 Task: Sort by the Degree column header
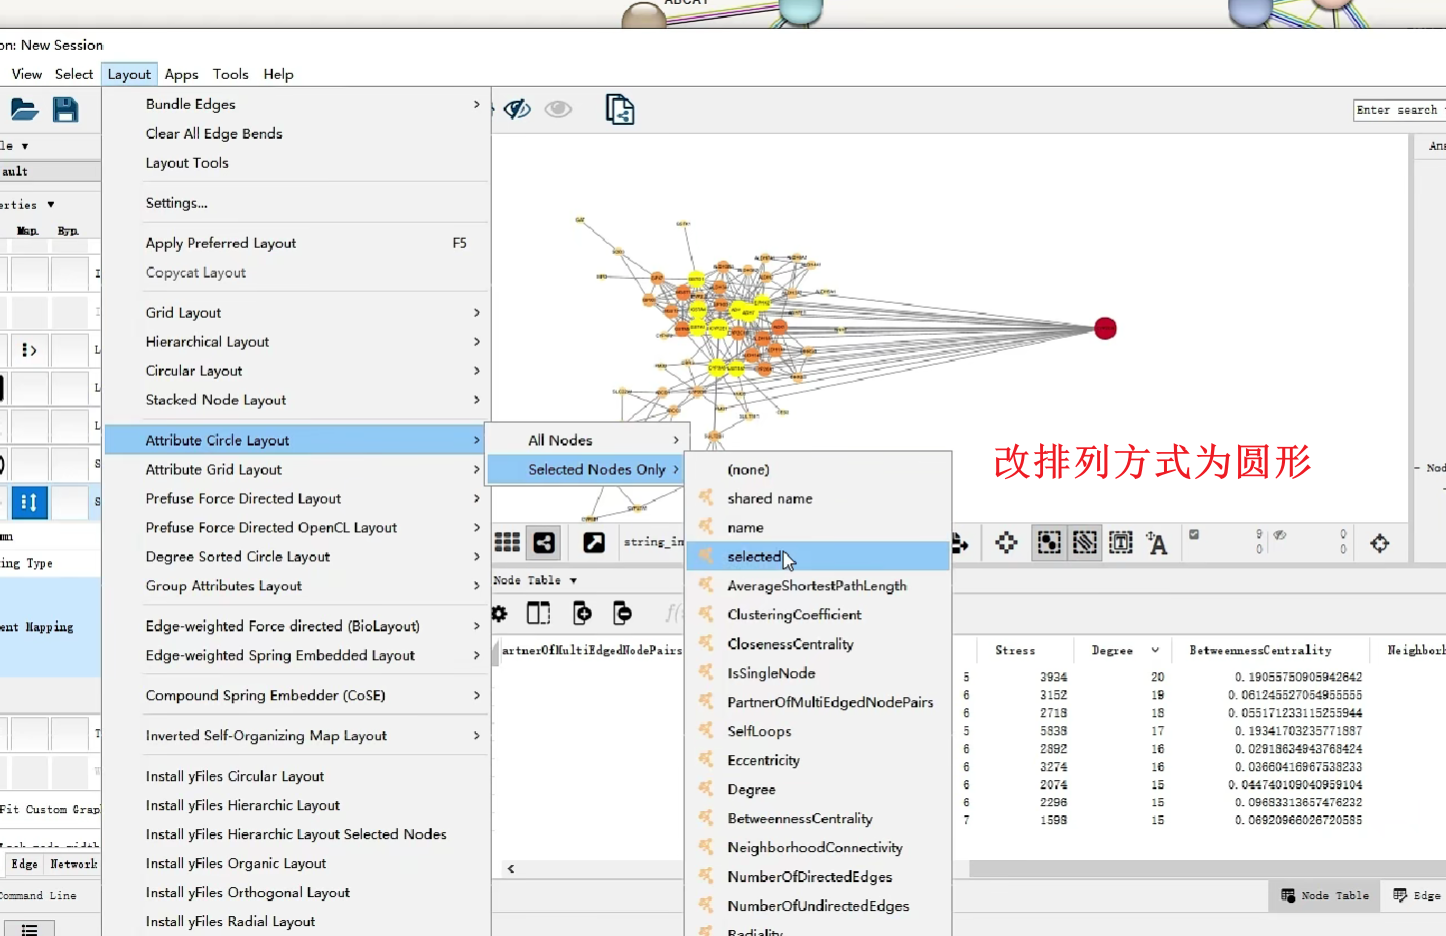click(1112, 650)
